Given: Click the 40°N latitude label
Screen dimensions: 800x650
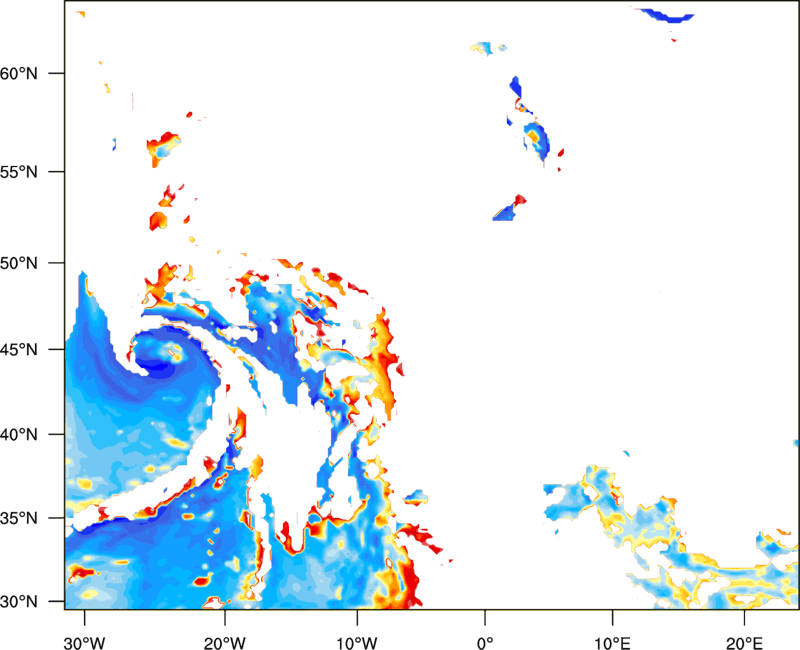Looking at the screenshot, I should pos(19,434).
